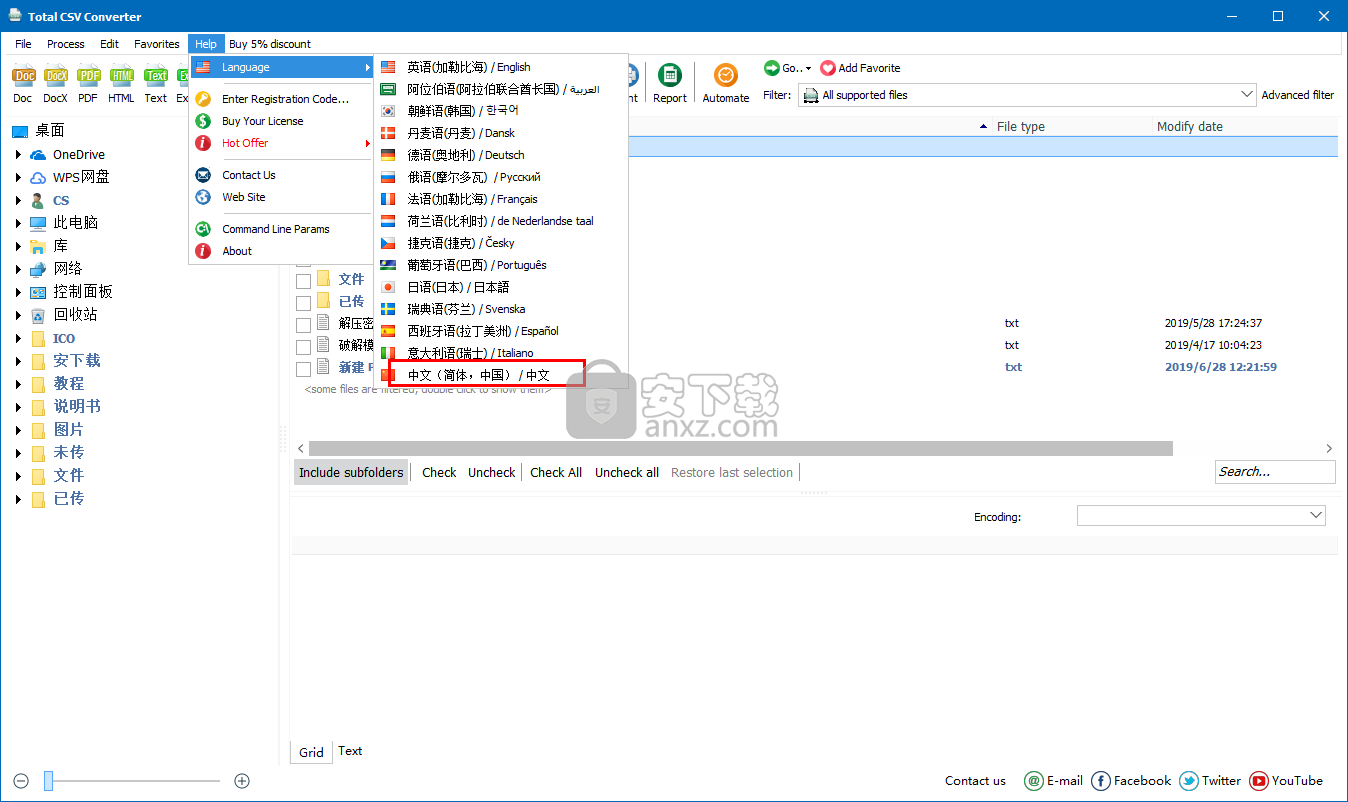
Task: Expand the WPS网盘 tree node
Action: pos(18,178)
